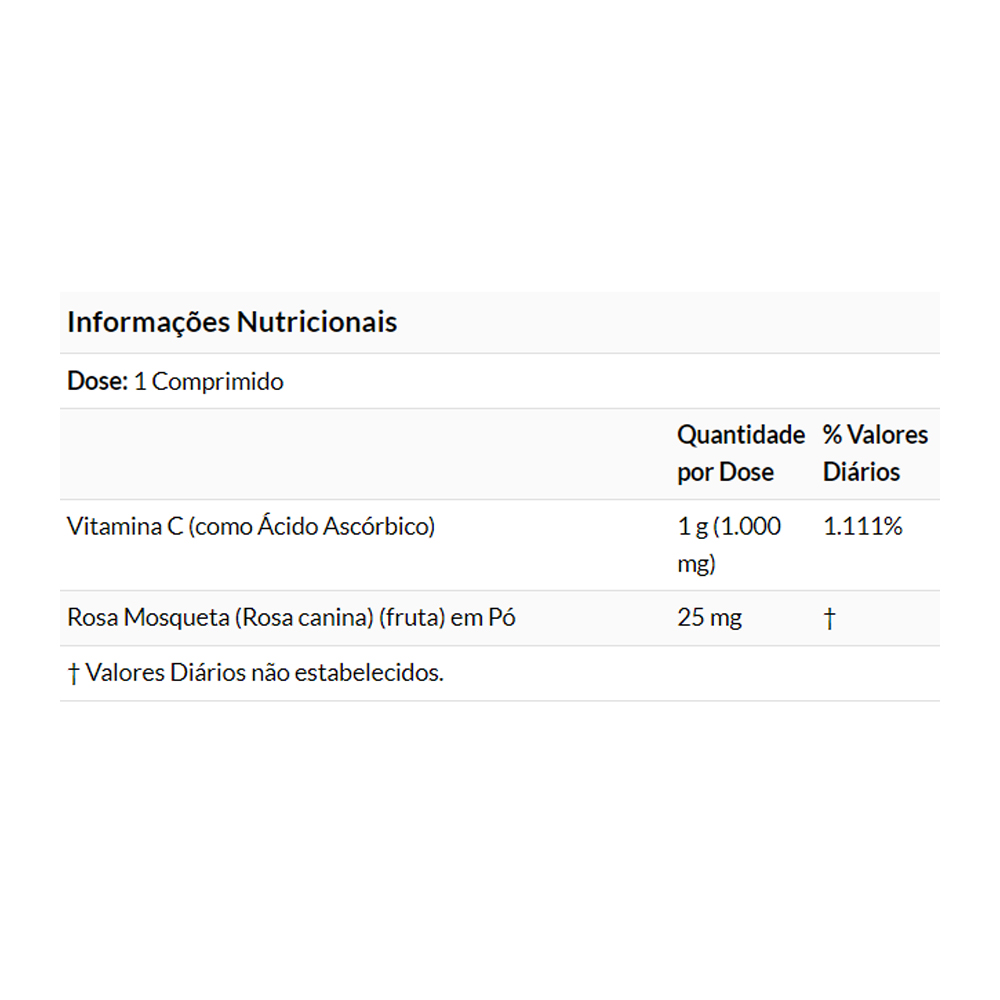Click the (fruta) em Pó text
The height and width of the screenshot is (1000, 1000).
tap(447, 618)
